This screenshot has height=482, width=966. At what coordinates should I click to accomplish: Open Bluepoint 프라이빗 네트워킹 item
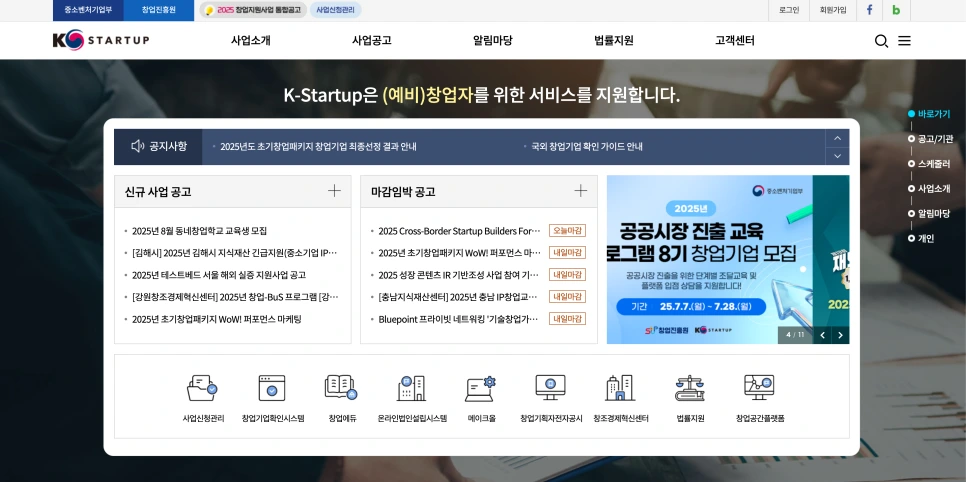[459, 319]
